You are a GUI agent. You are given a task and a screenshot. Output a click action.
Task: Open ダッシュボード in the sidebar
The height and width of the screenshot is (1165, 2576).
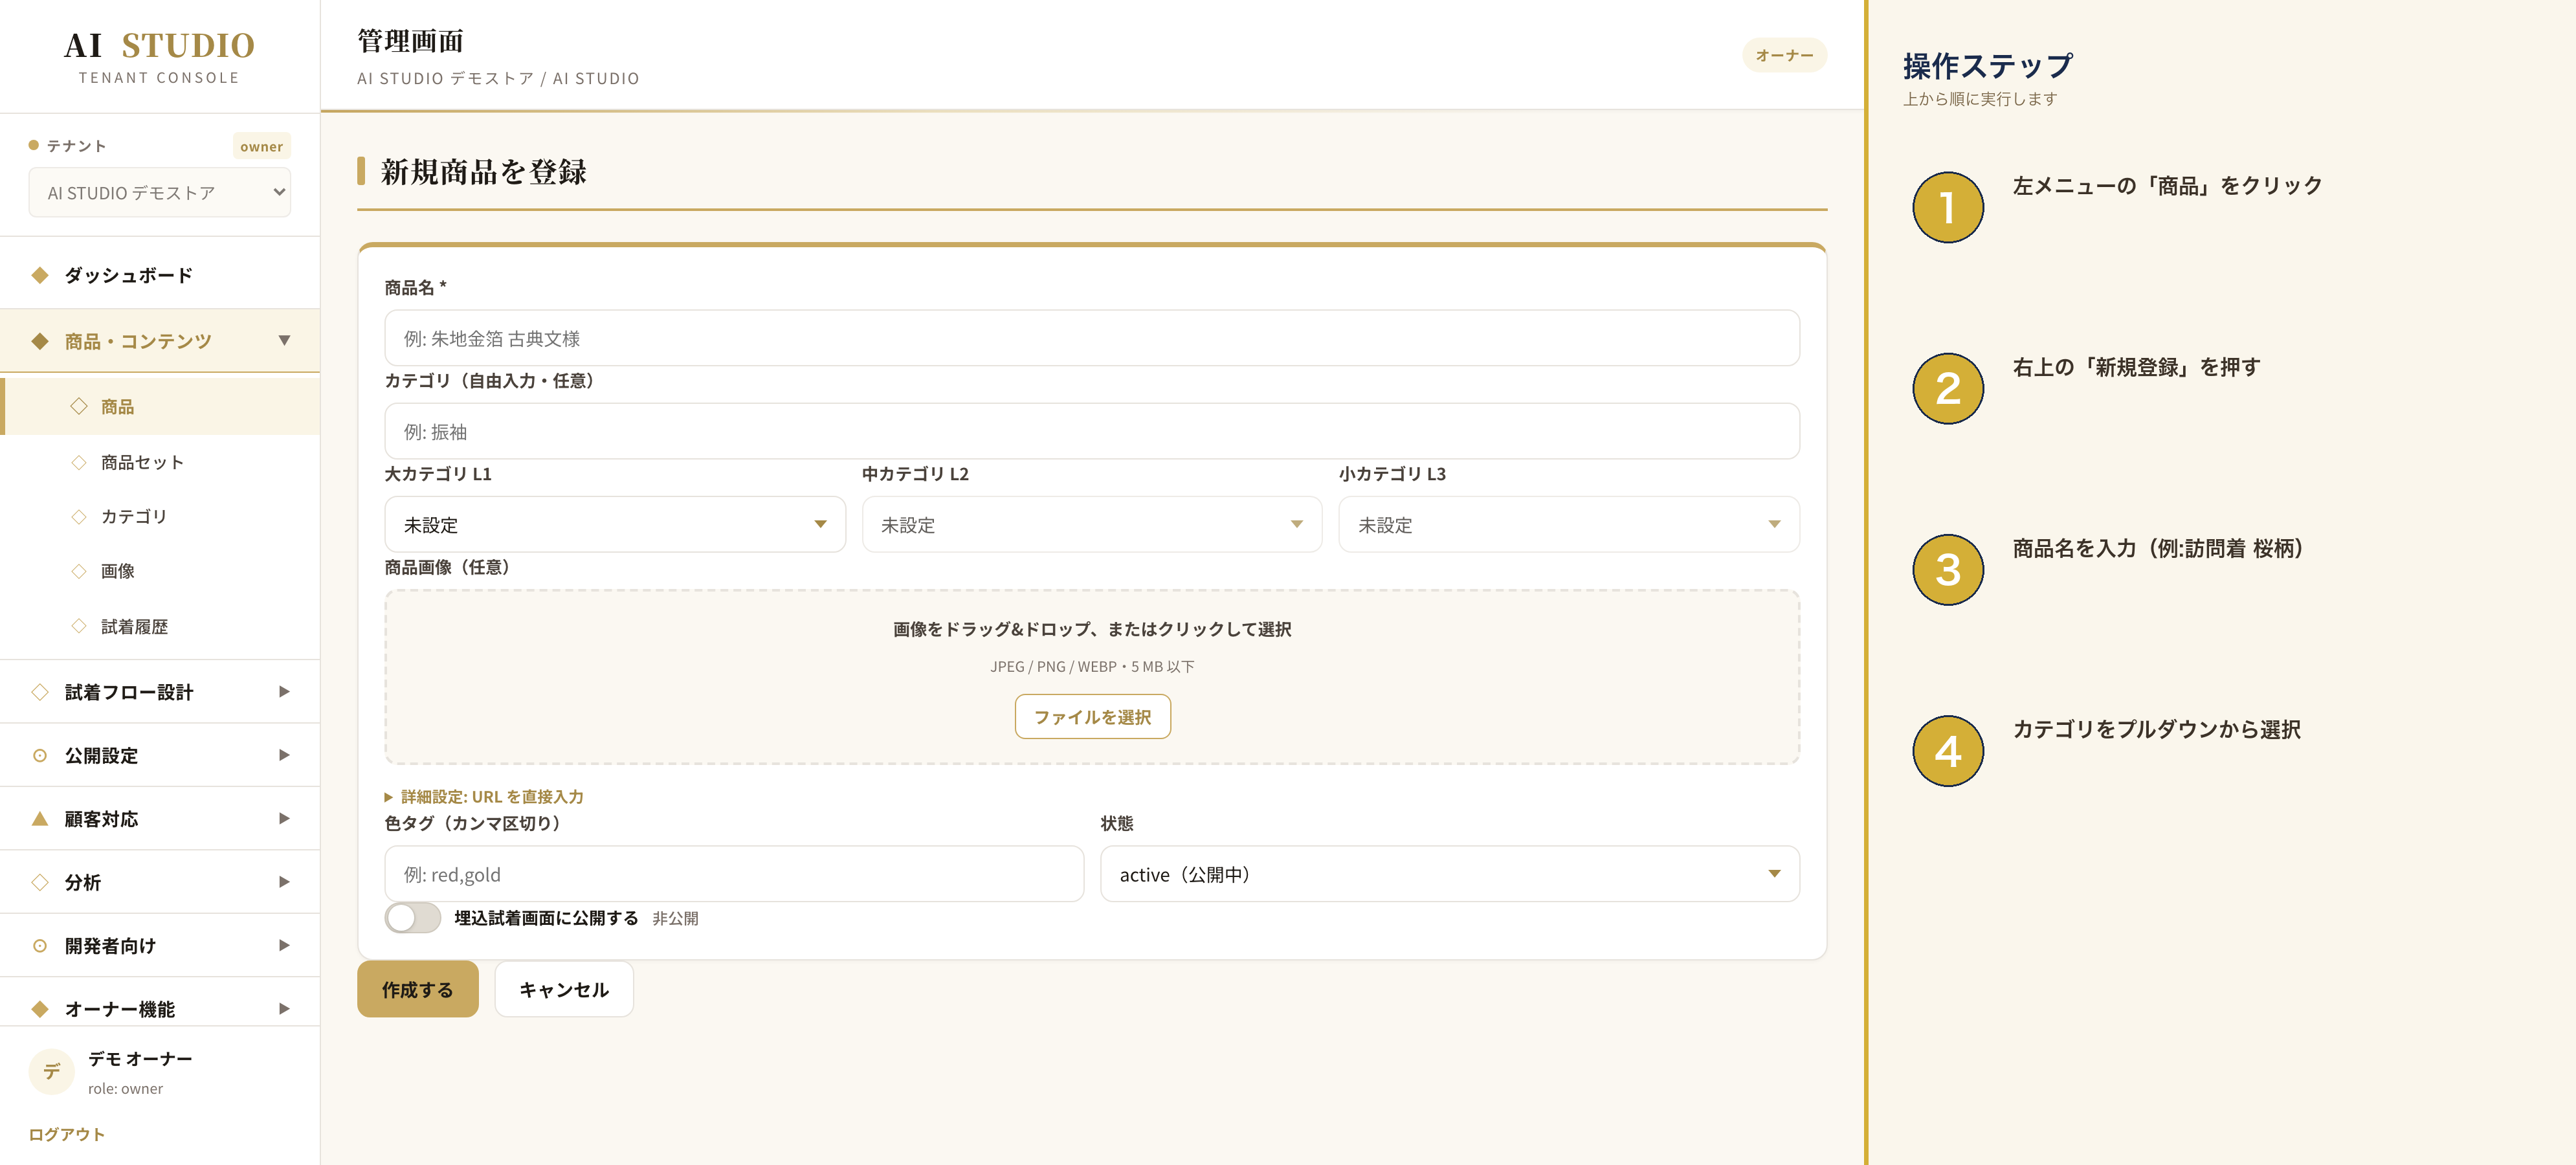(160, 275)
